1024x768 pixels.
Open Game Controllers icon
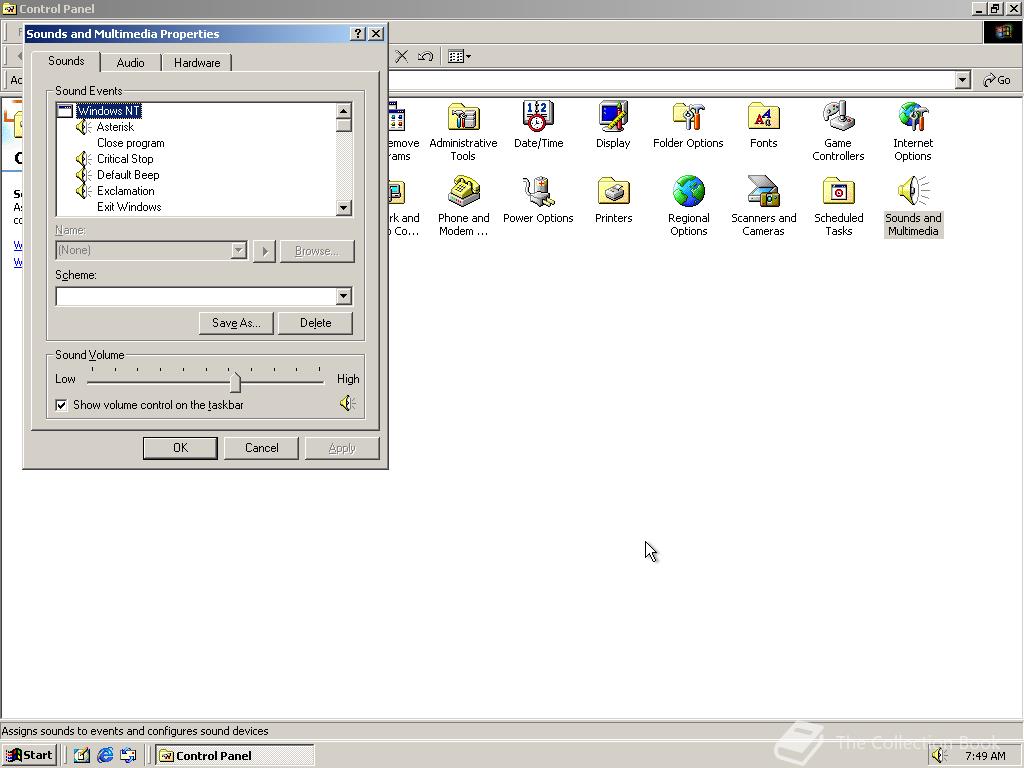838,131
